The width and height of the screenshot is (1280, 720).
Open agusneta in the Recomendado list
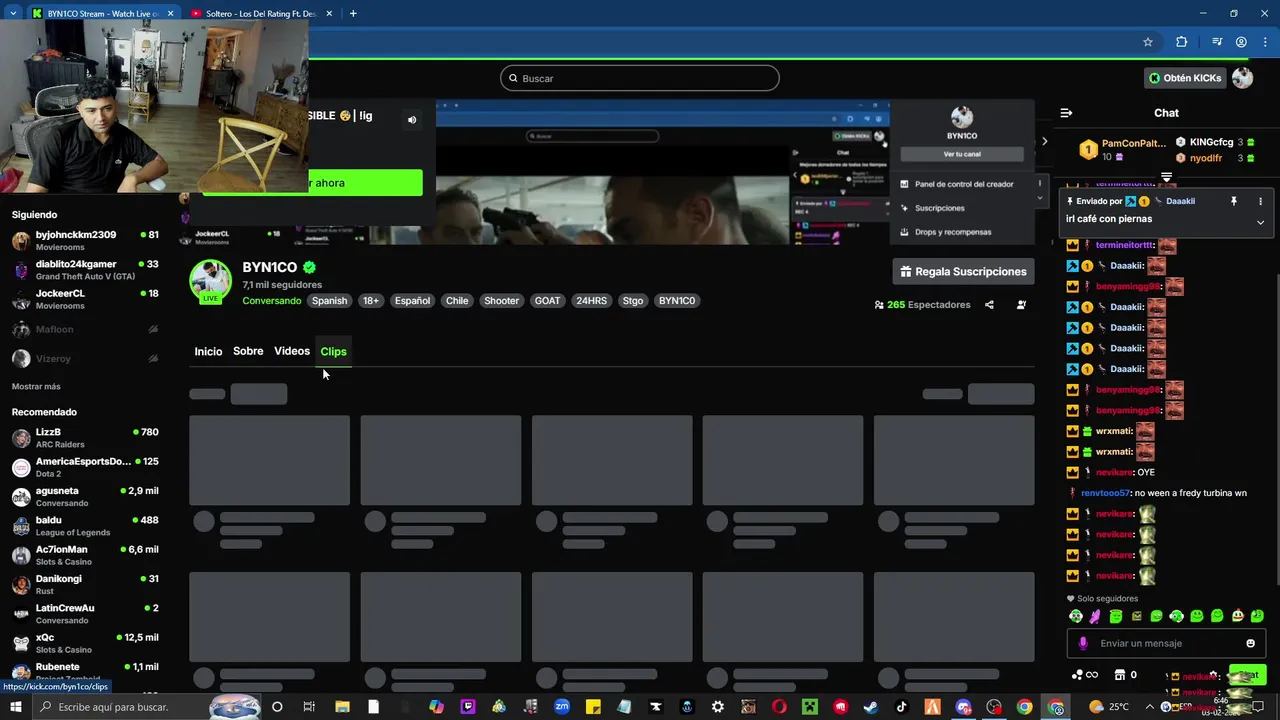point(85,497)
